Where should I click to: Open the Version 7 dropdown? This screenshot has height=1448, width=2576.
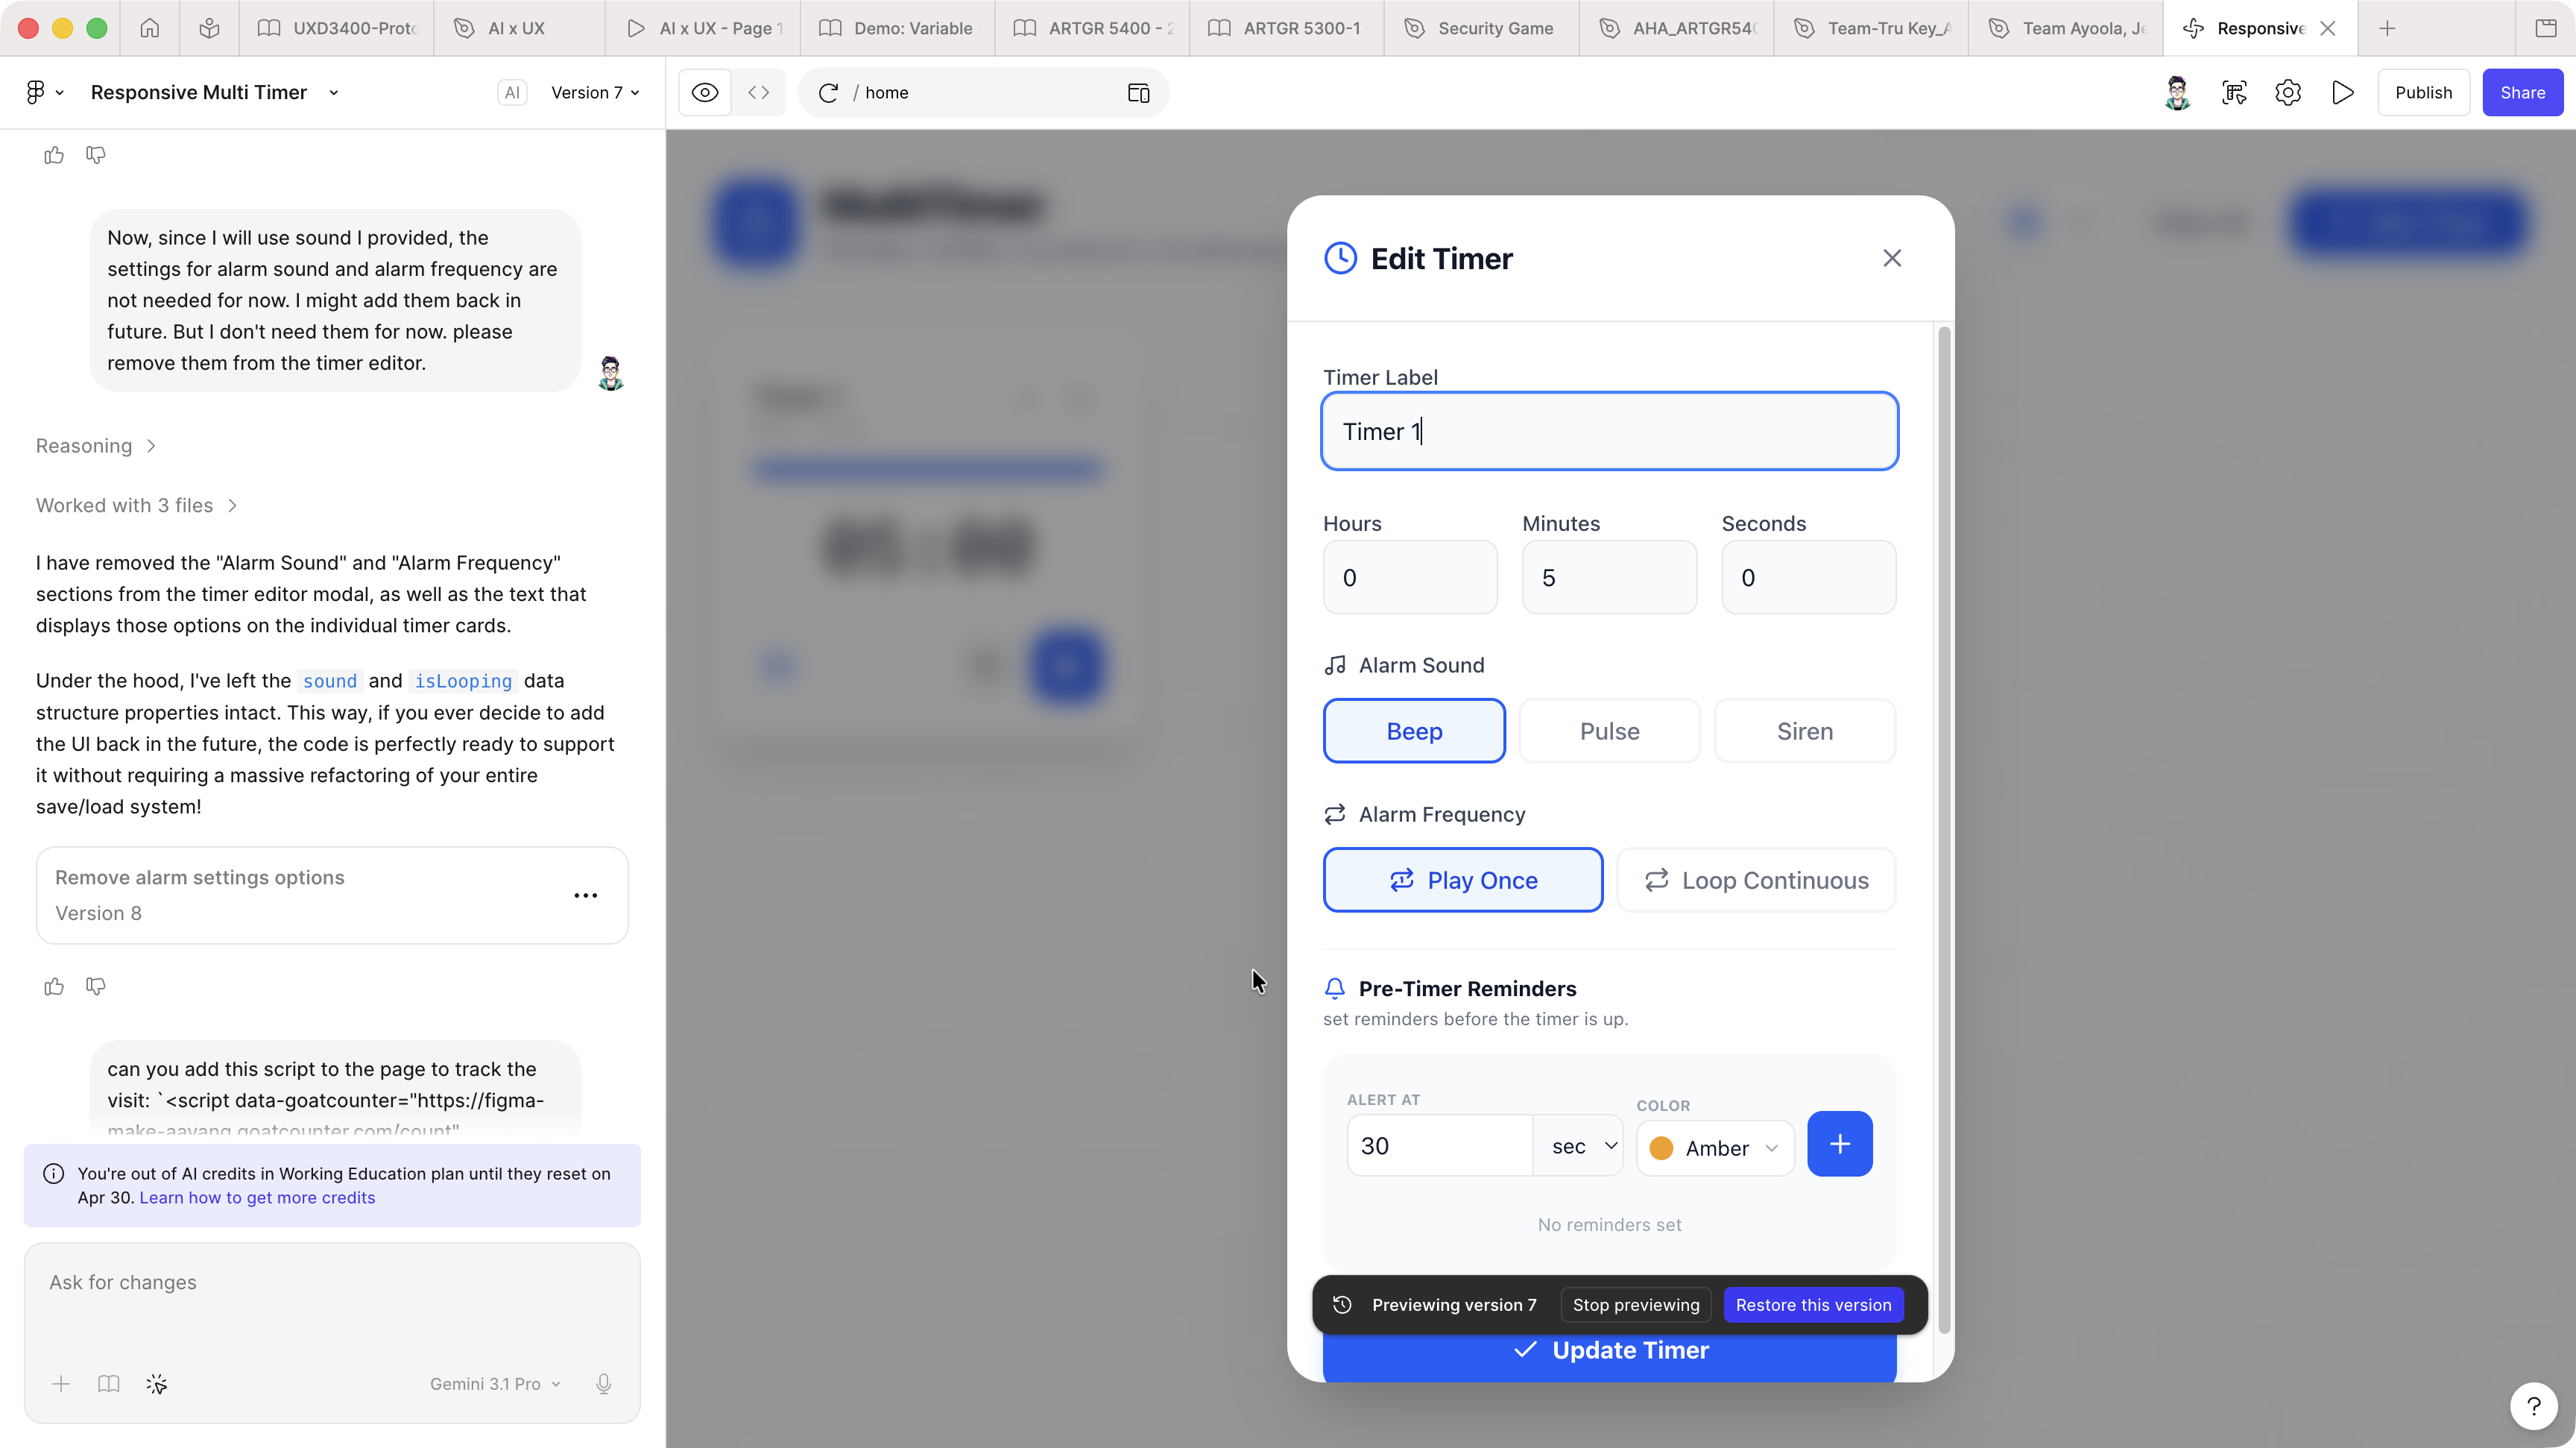595,93
